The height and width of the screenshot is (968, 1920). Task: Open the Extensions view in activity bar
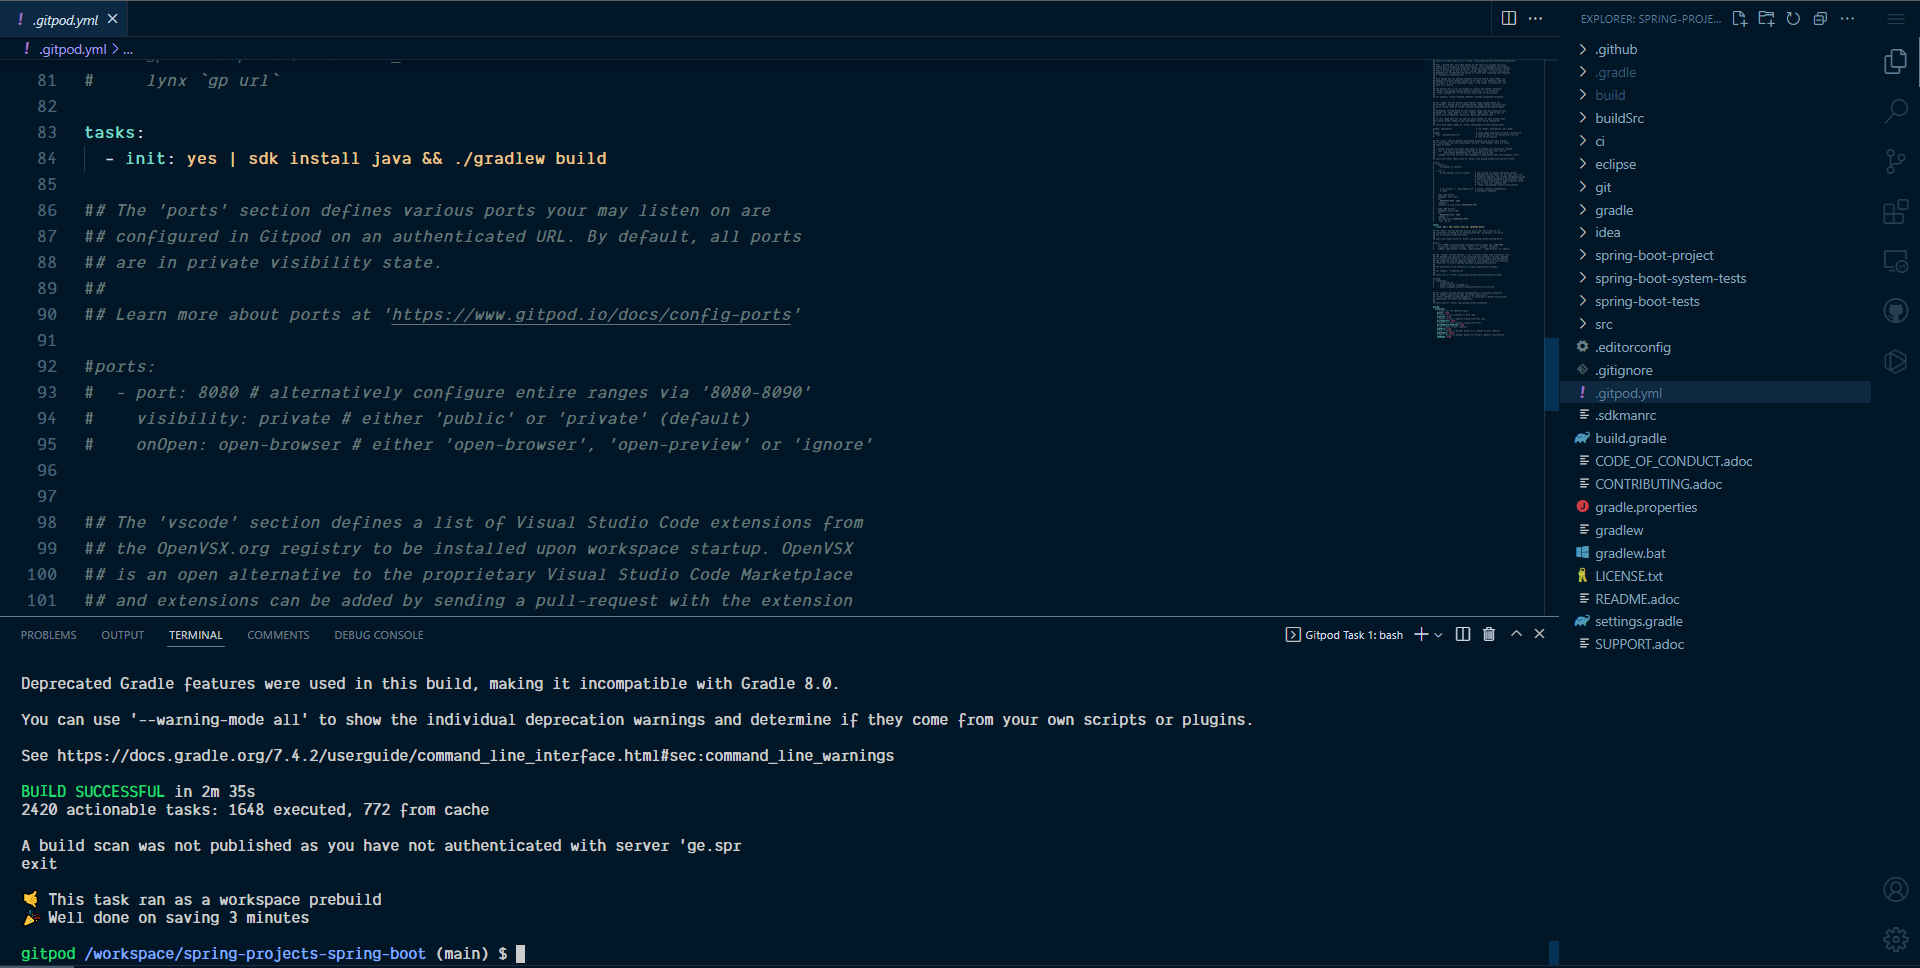(x=1895, y=212)
